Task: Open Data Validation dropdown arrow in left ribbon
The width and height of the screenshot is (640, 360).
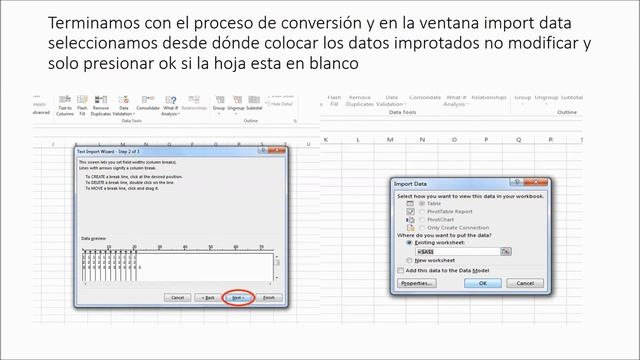Action: [134, 114]
